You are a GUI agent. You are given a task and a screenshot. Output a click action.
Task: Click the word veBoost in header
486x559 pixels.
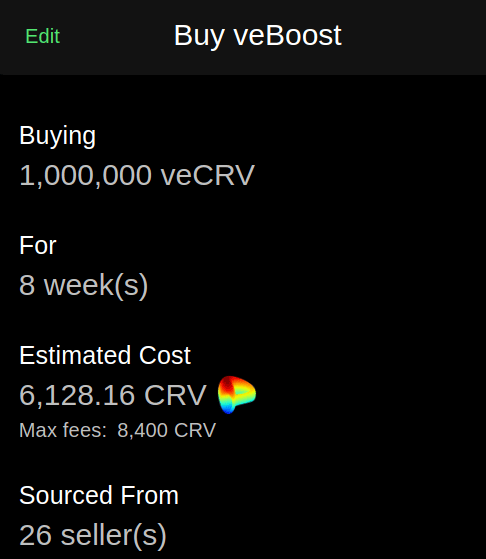287,35
